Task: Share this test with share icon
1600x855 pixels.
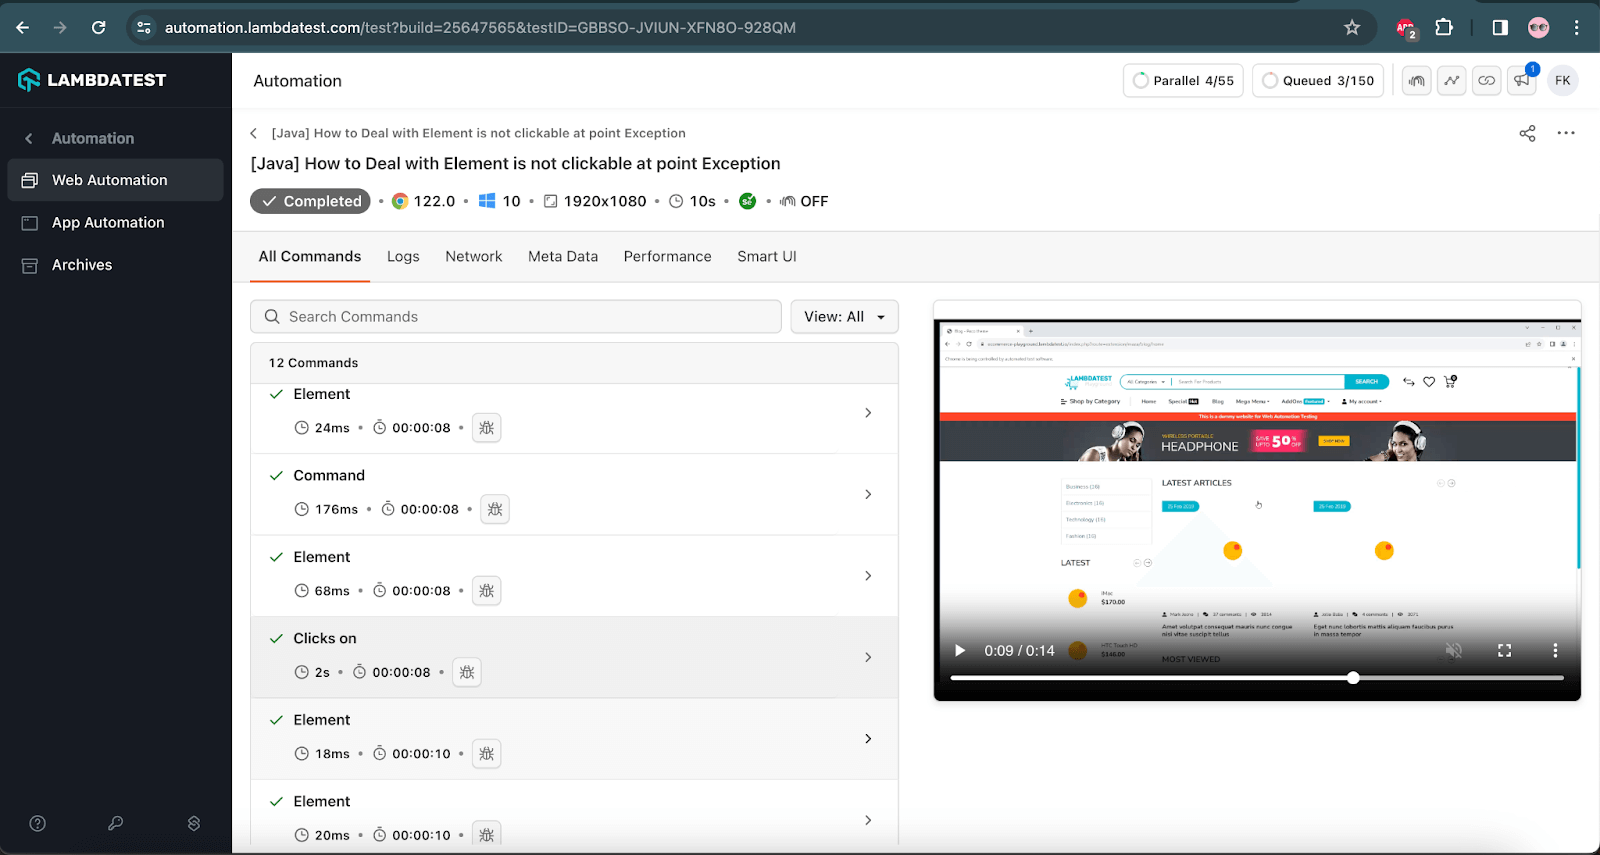Action: pyautogui.click(x=1527, y=133)
